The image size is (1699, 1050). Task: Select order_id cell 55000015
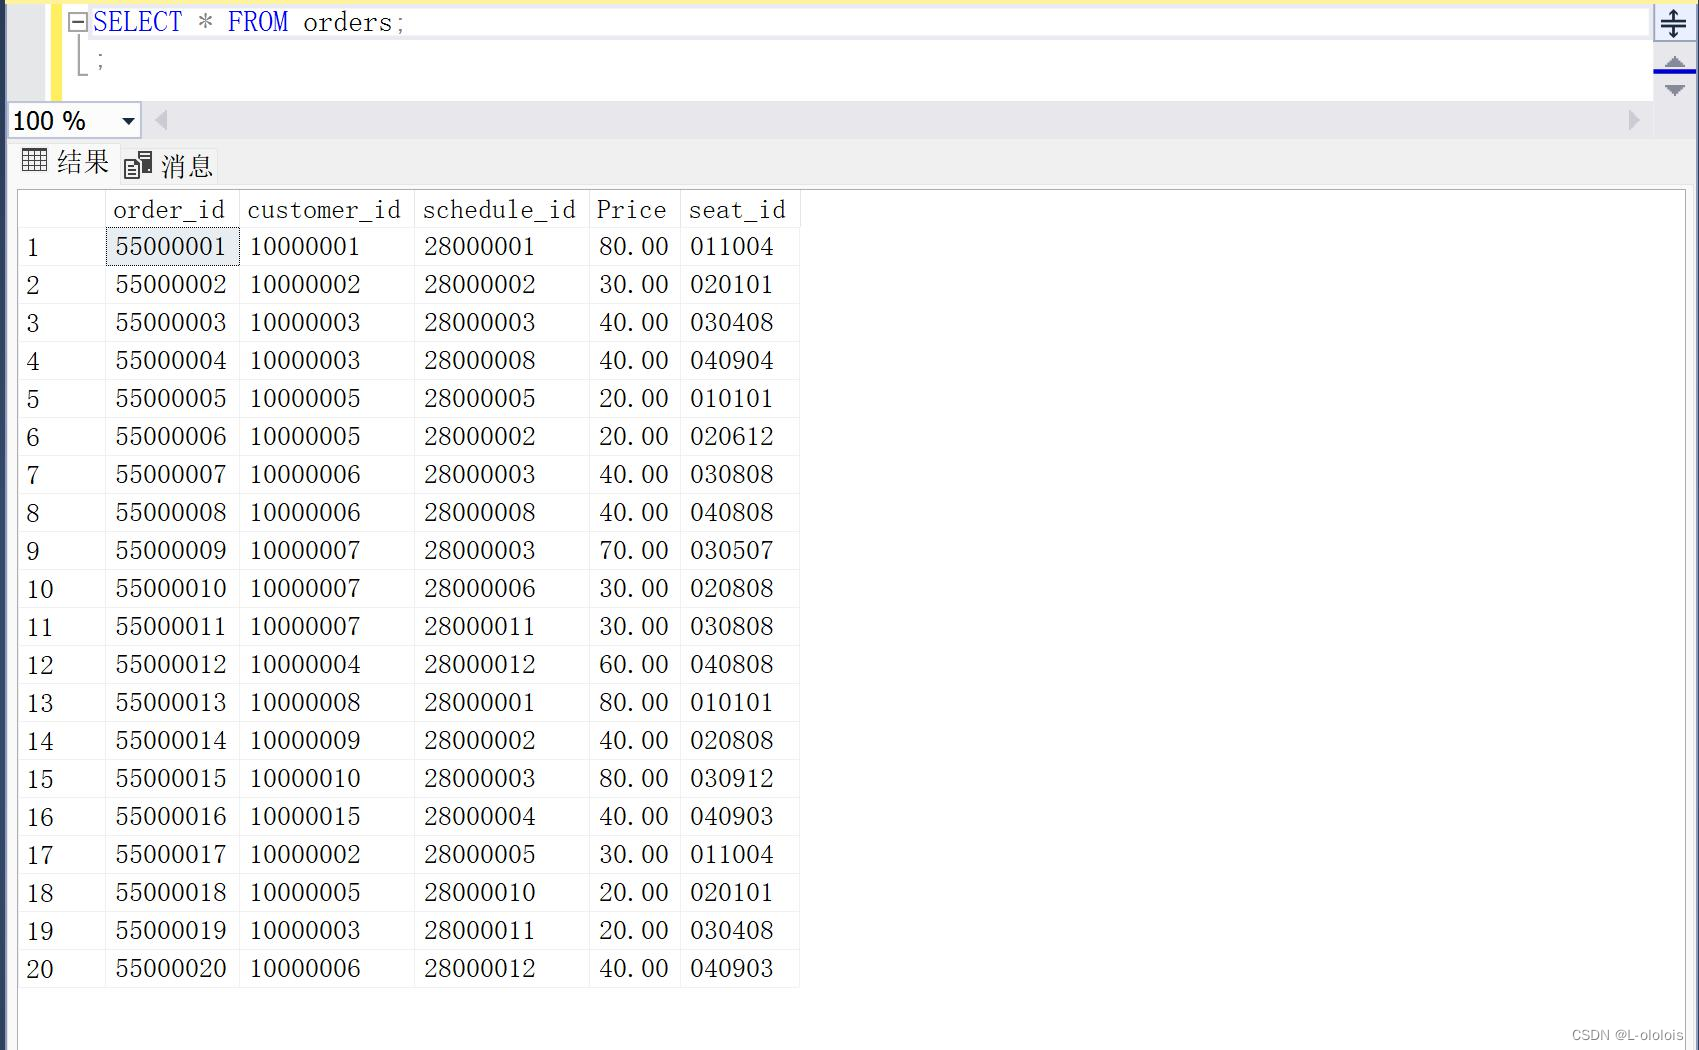[172, 778]
